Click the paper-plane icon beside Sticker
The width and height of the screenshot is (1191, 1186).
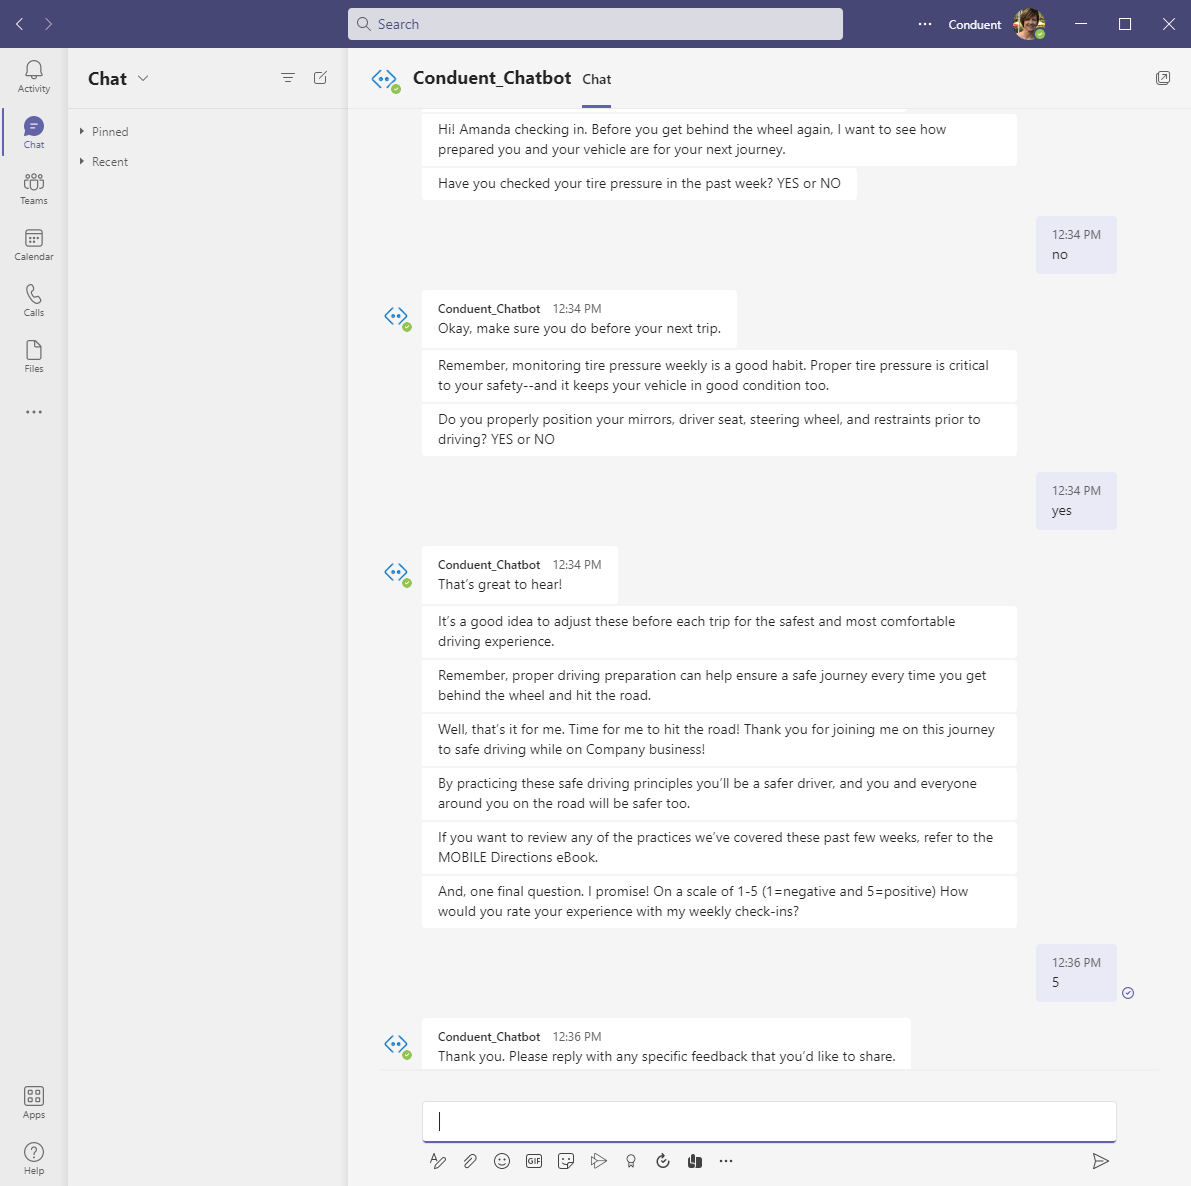point(599,1161)
